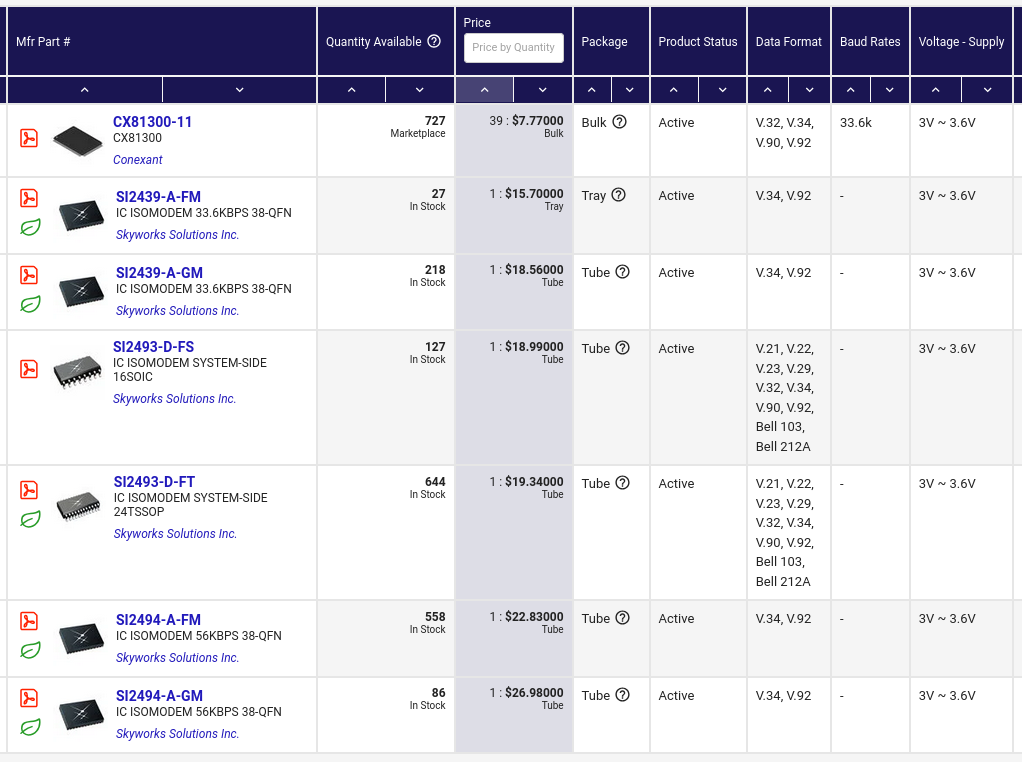This screenshot has height=762, width=1022.
Task: Open the PDF datasheet for SI2494-A-FM
Action: click(29, 621)
